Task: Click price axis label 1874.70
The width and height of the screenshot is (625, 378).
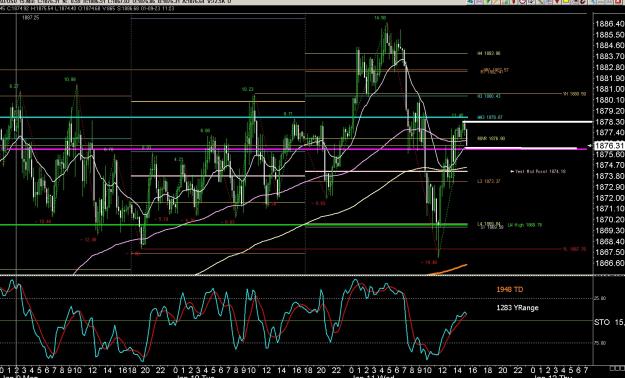Action: (x=609, y=165)
